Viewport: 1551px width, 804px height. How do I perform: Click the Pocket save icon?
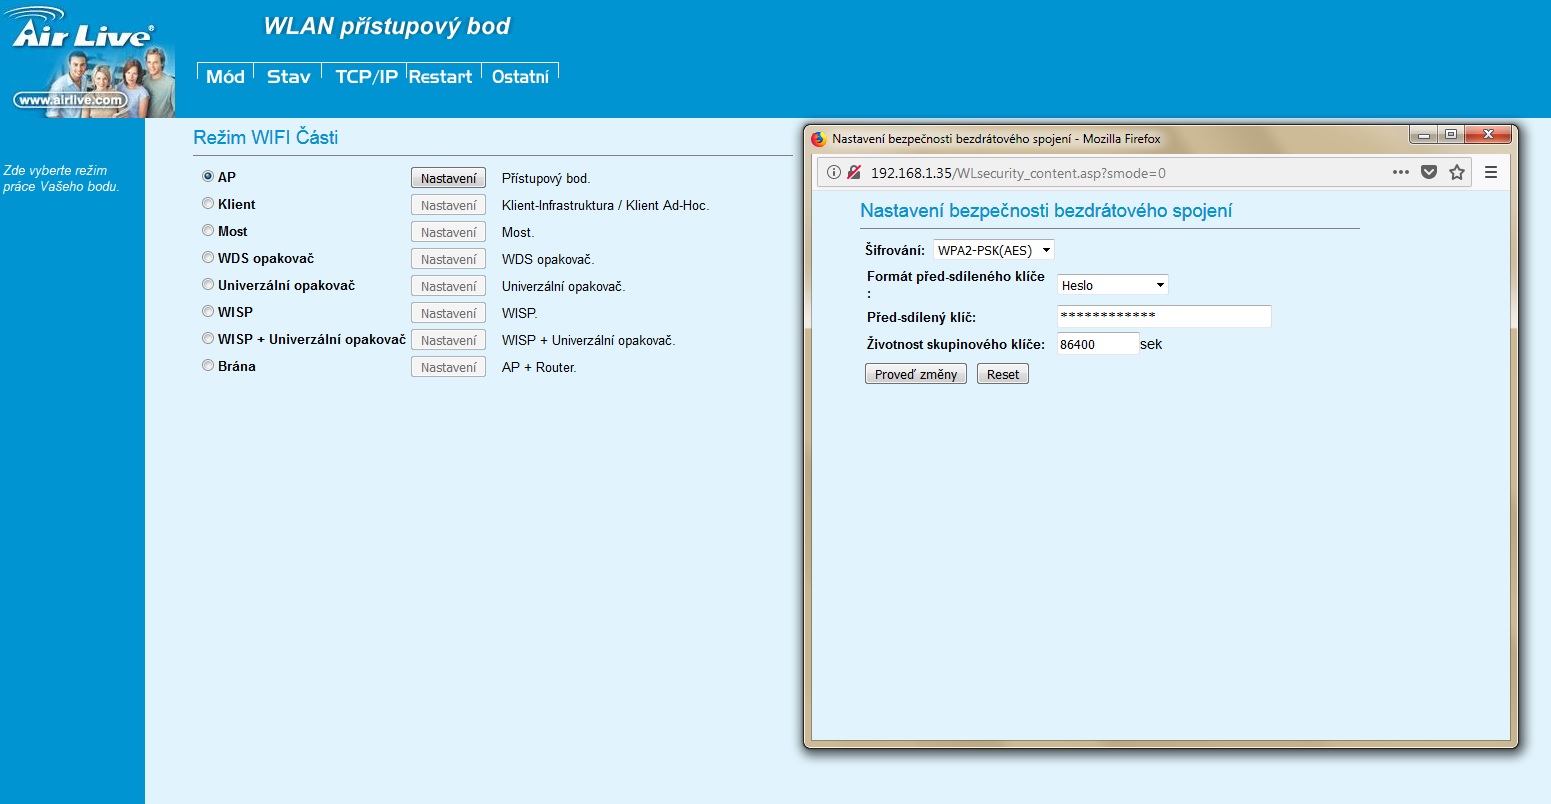[1429, 172]
